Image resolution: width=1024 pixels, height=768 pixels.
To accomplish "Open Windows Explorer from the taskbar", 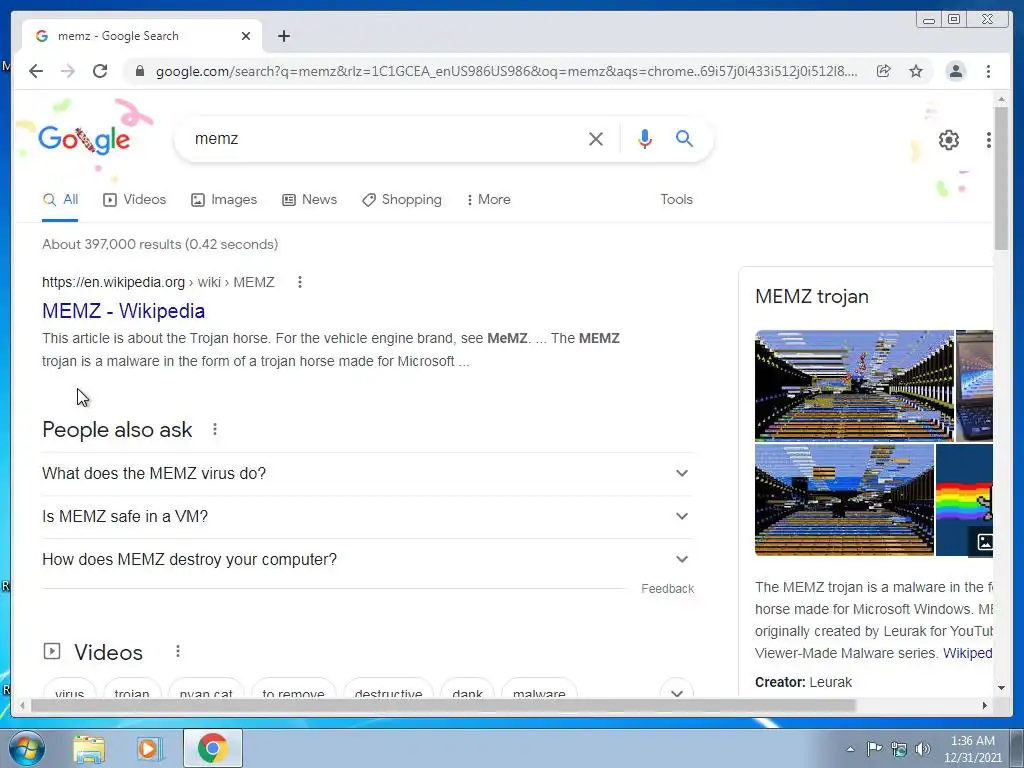I will [89, 749].
